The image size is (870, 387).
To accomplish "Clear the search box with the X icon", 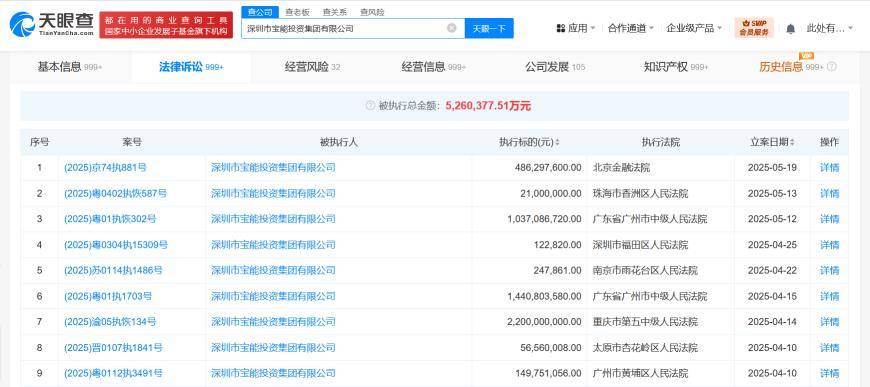I will tap(452, 28).
